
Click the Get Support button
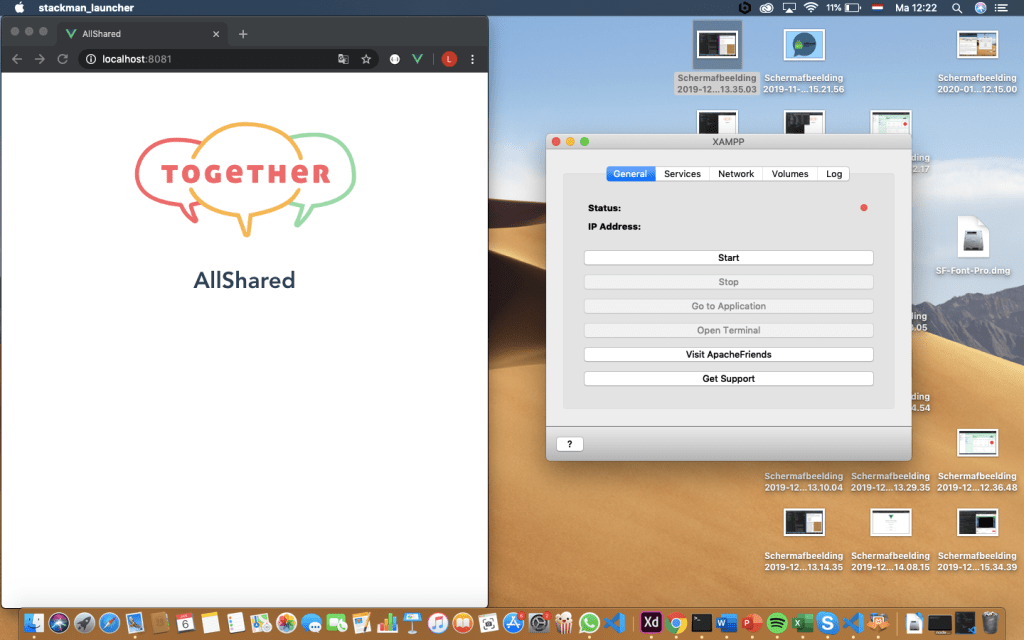coord(728,379)
